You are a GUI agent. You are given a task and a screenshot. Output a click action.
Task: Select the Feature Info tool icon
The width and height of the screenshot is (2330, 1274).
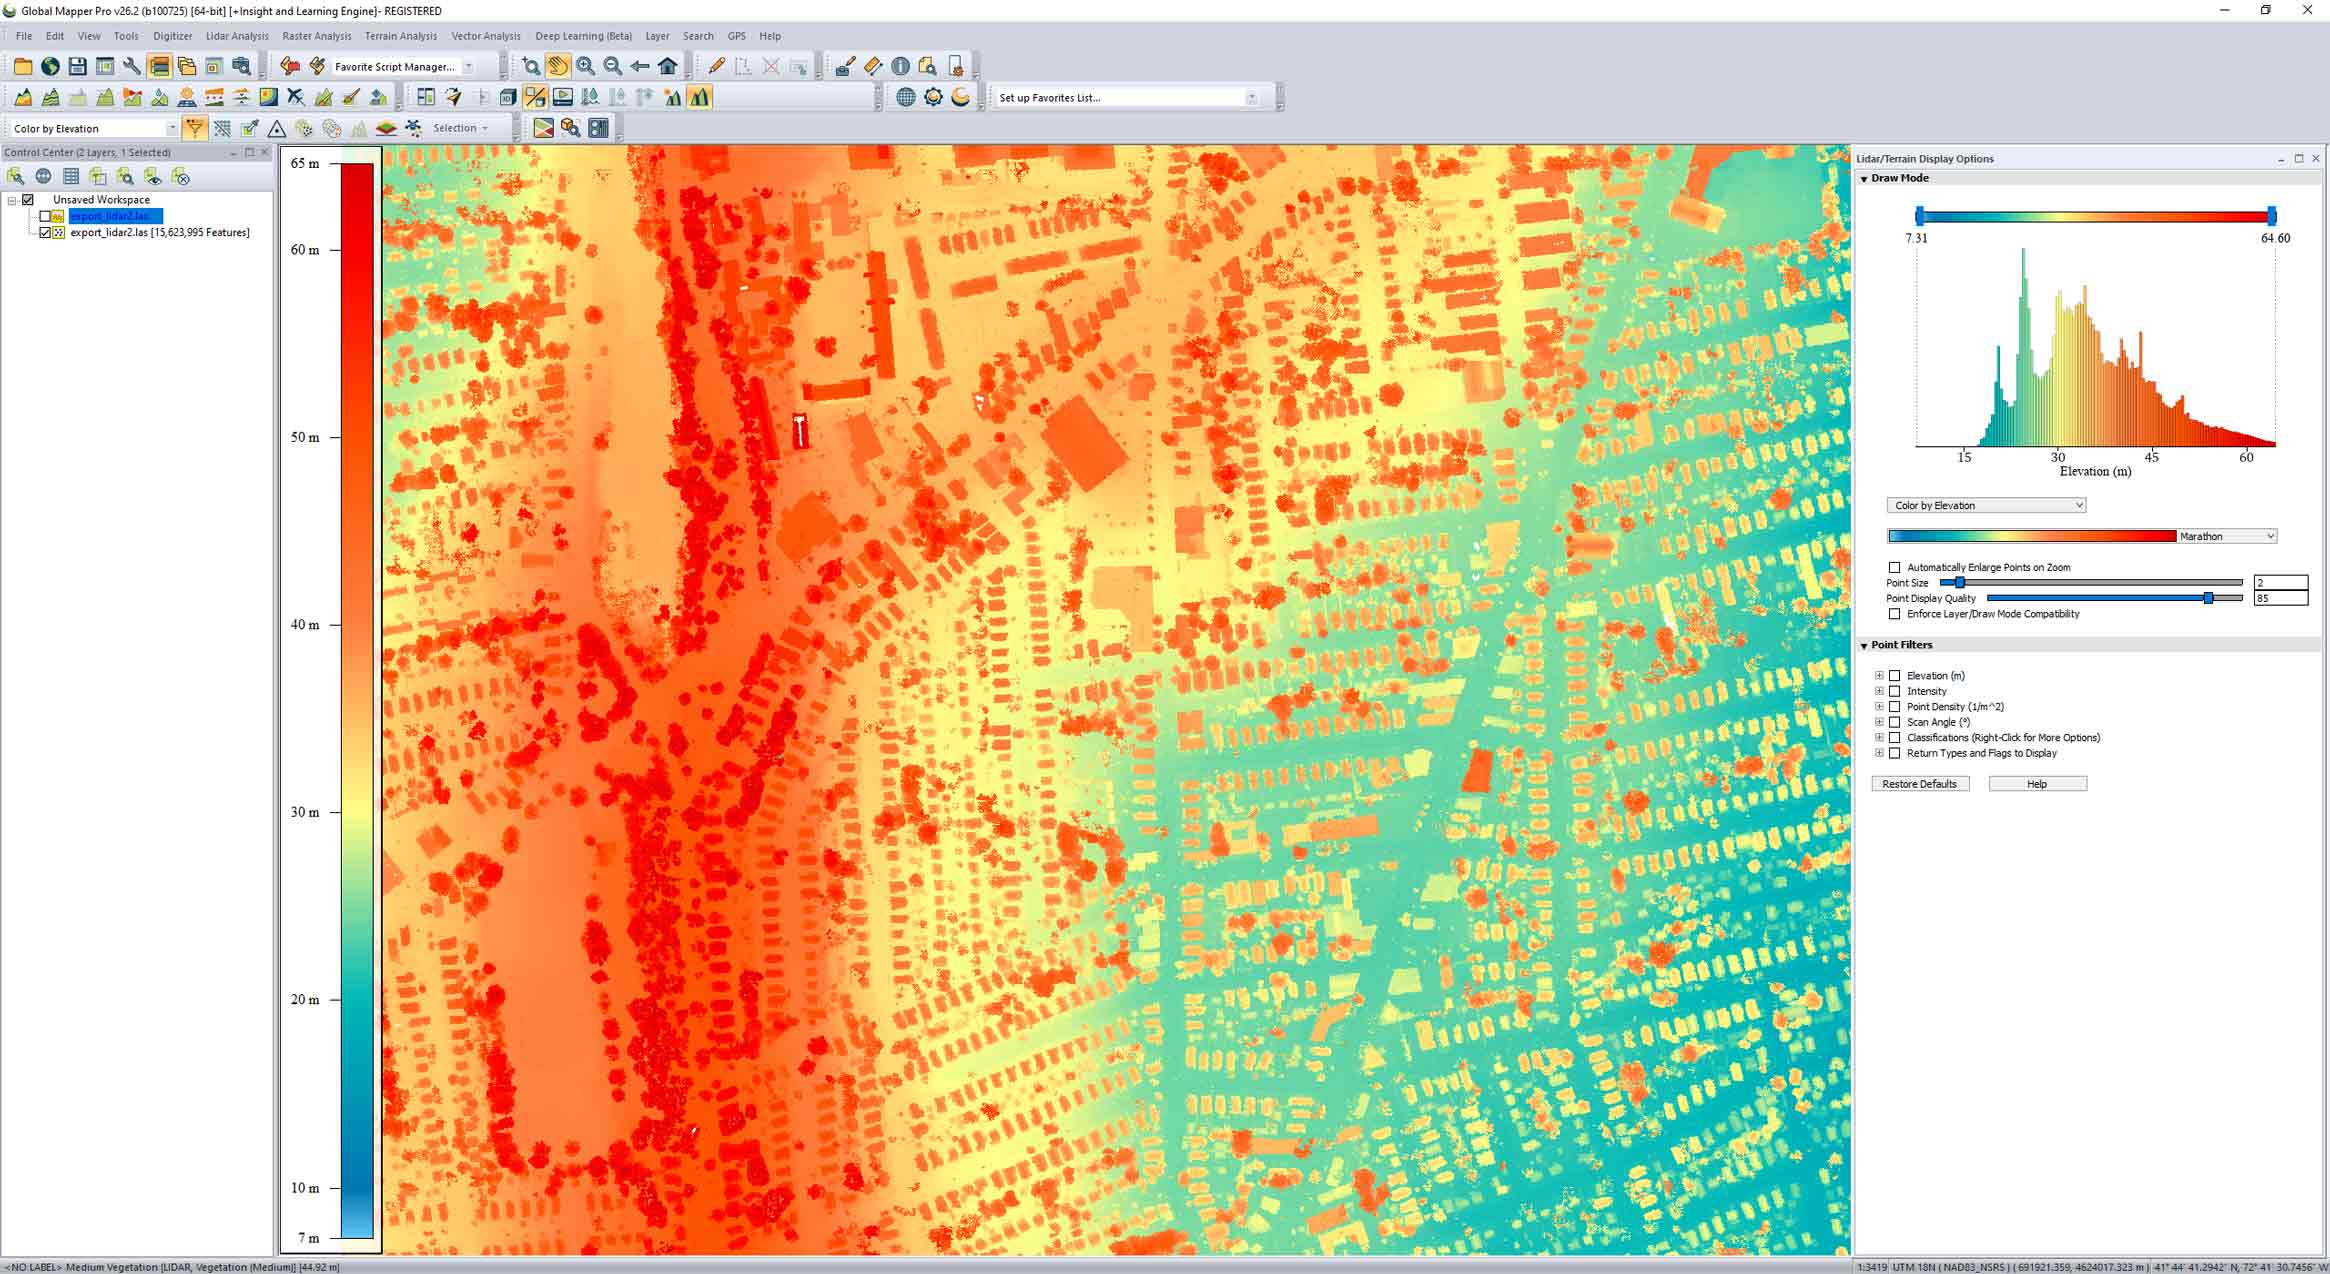pos(900,66)
